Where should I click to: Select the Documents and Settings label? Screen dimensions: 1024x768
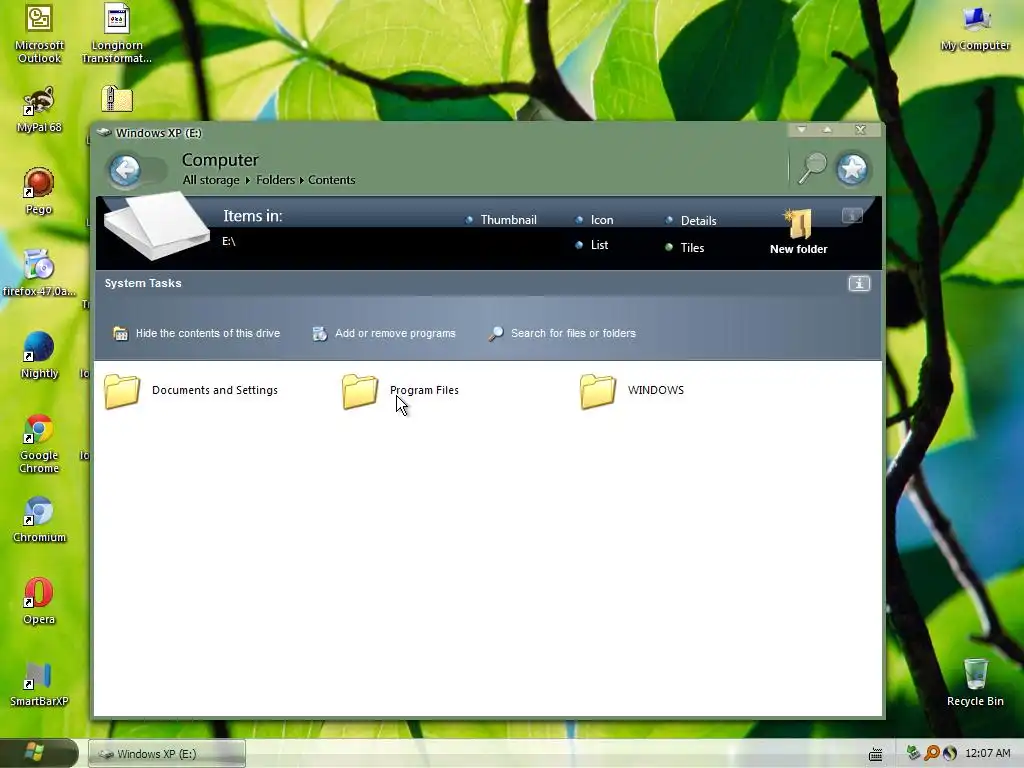pos(215,391)
